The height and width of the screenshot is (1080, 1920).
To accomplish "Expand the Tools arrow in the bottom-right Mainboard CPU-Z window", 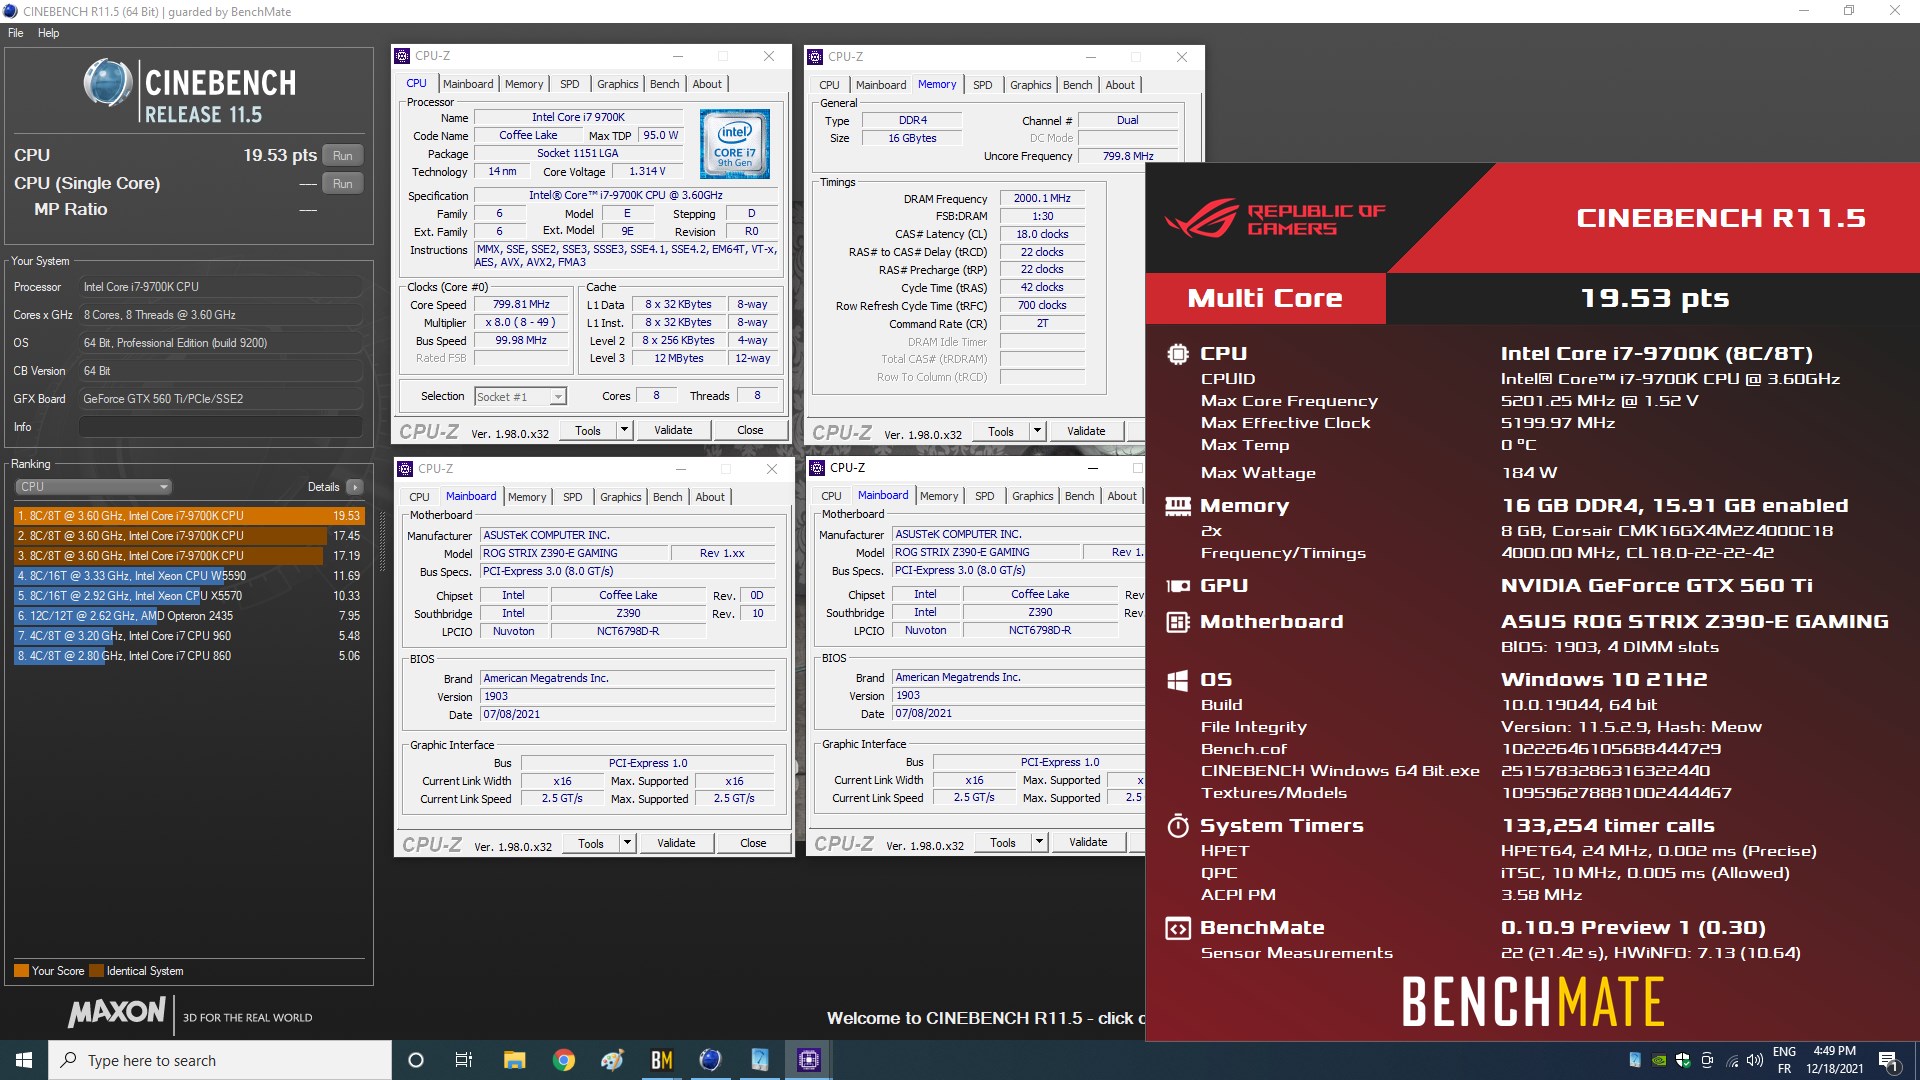I will [x=1039, y=842].
